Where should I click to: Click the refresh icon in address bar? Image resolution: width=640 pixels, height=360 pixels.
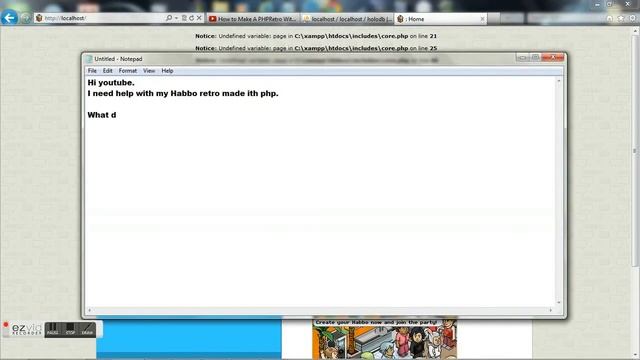(191, 18)
